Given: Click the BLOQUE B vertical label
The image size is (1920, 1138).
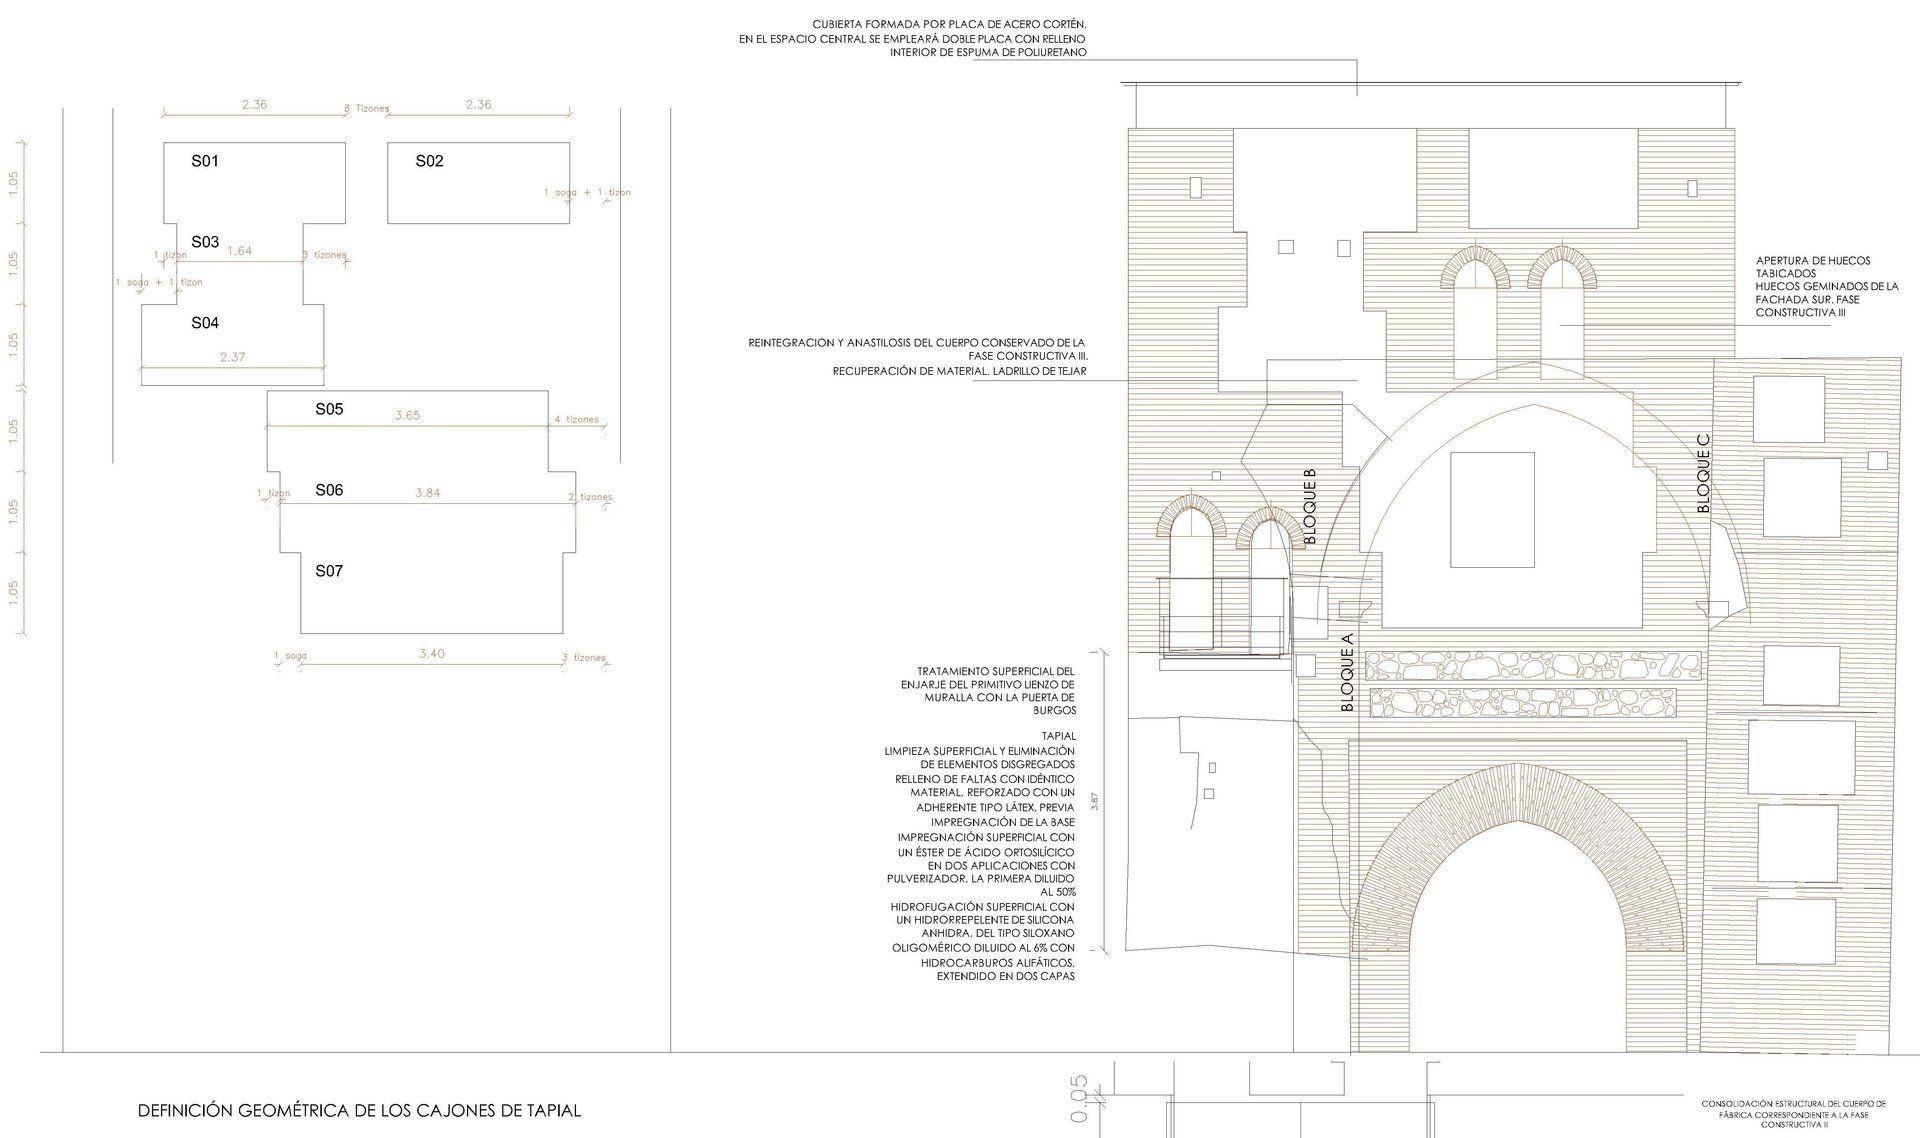Looking at the screenshot, I should 1310,507.
